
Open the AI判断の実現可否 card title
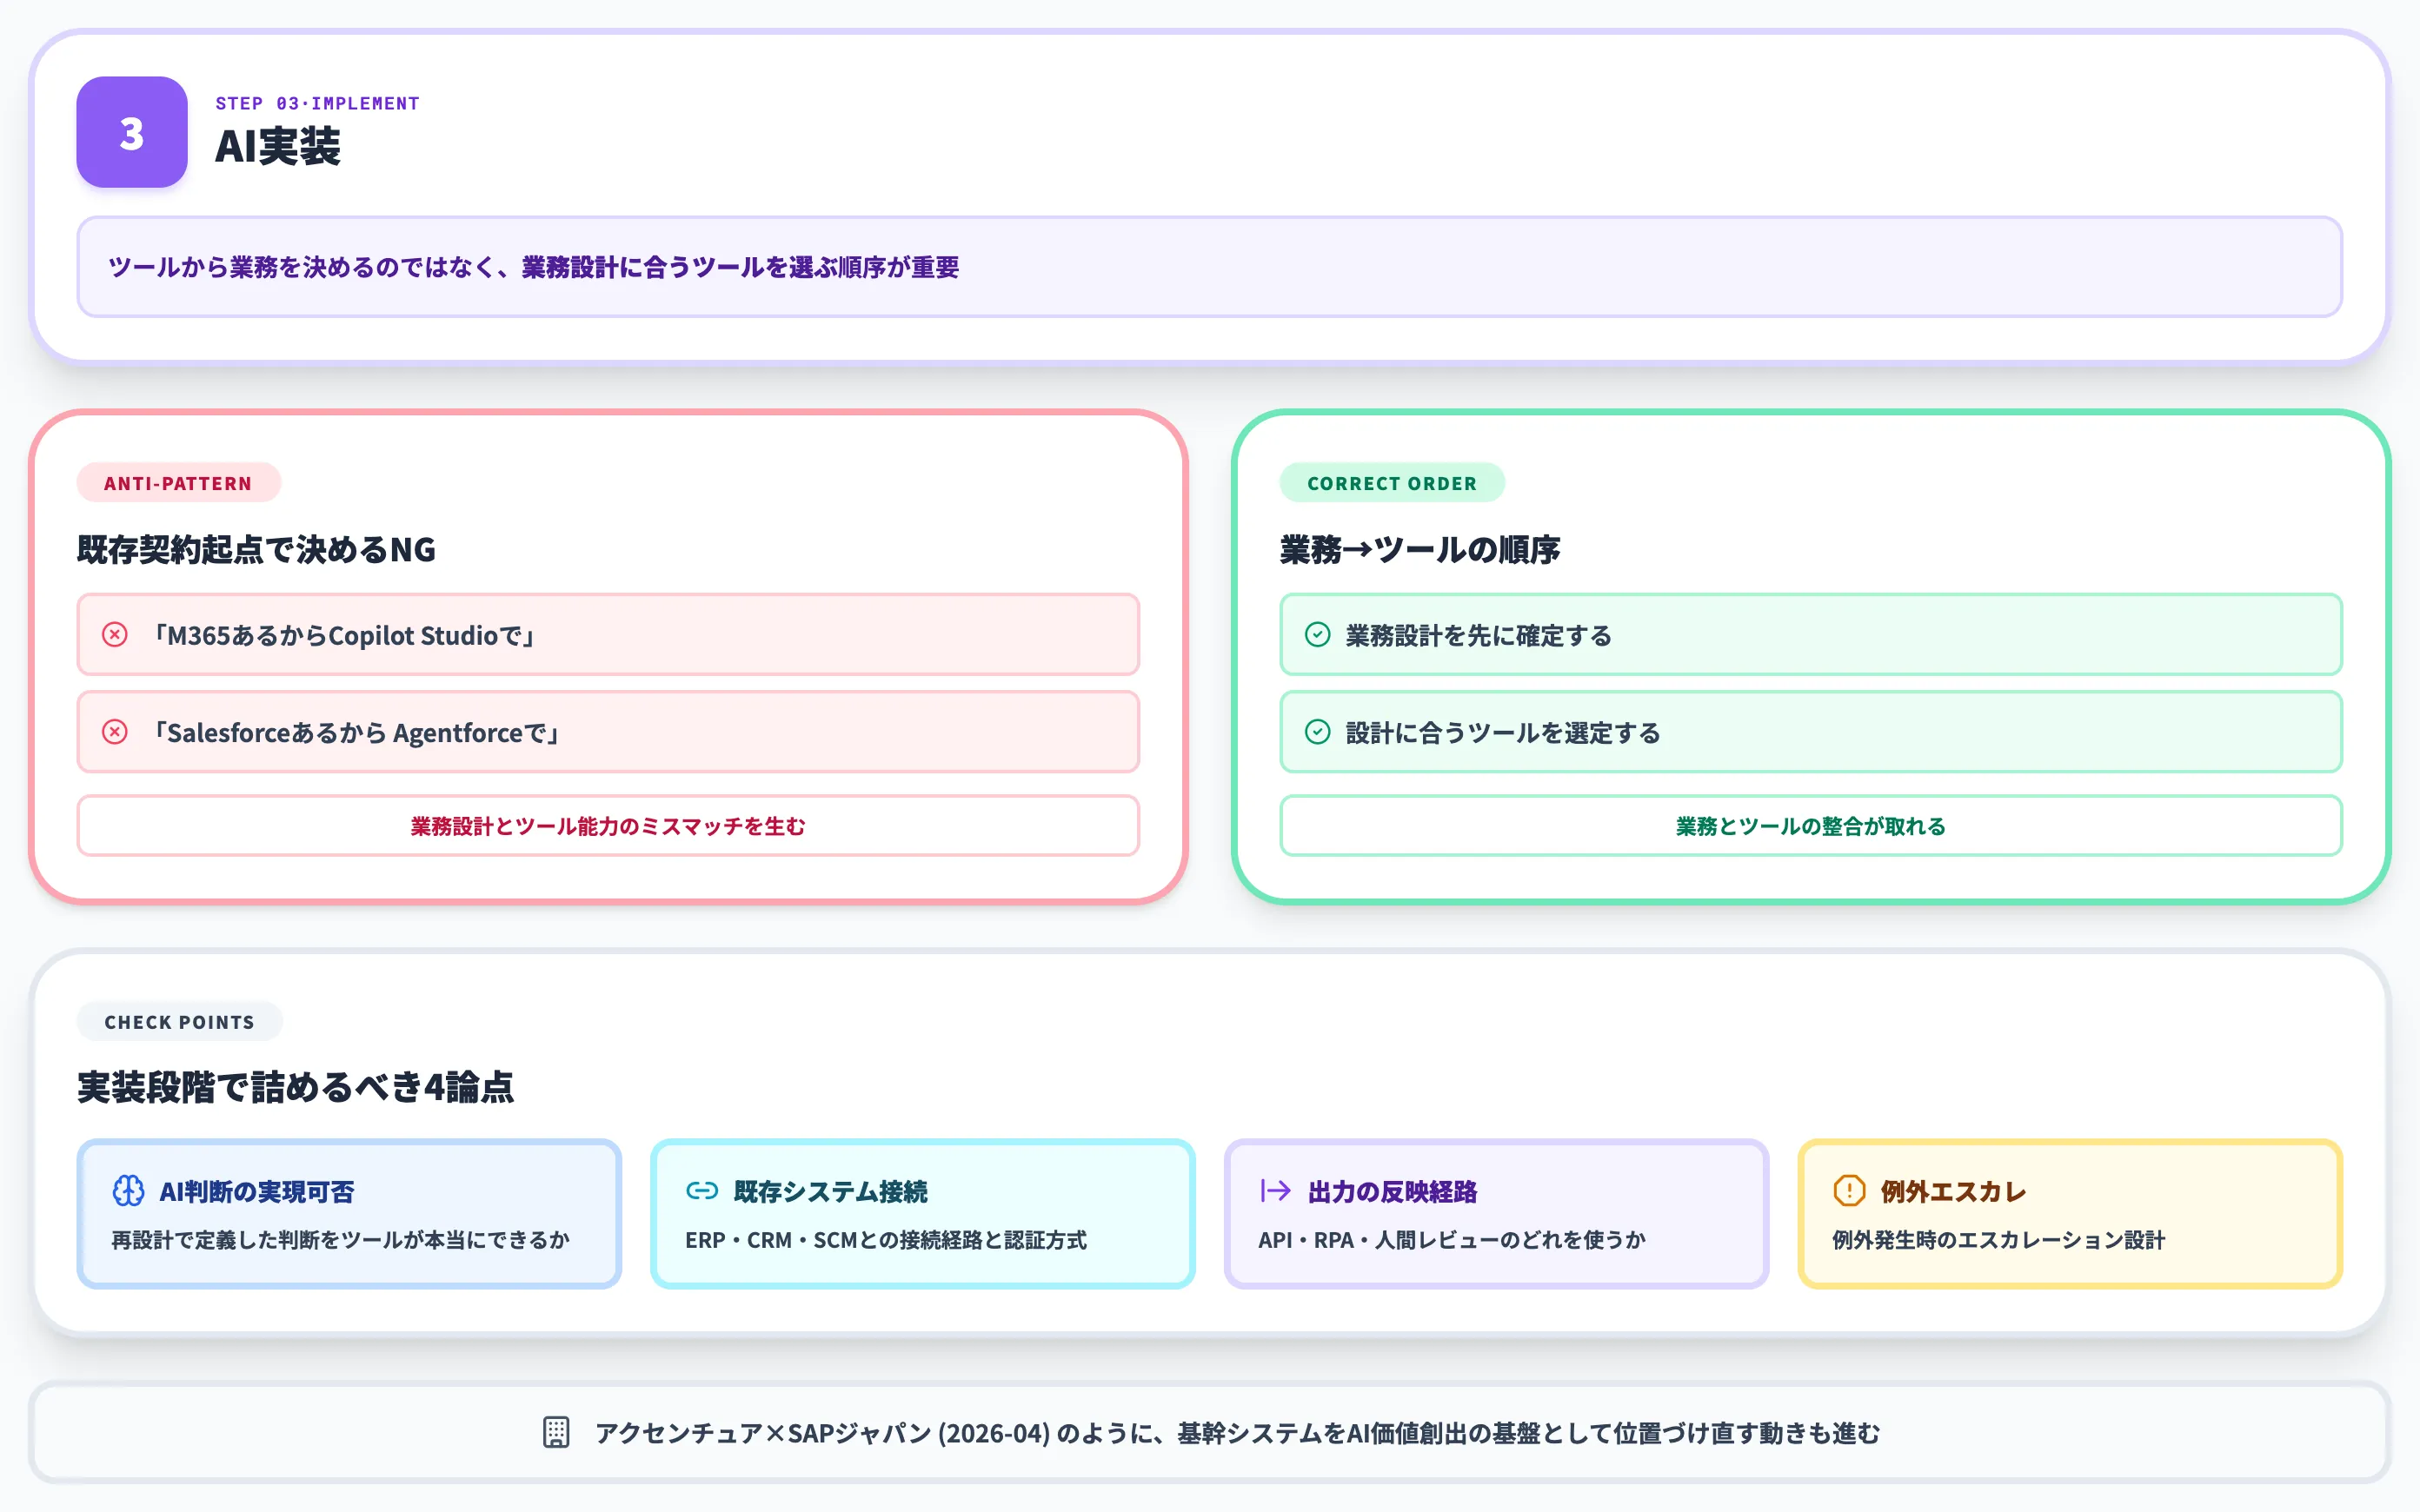(x=257, y=1192)
